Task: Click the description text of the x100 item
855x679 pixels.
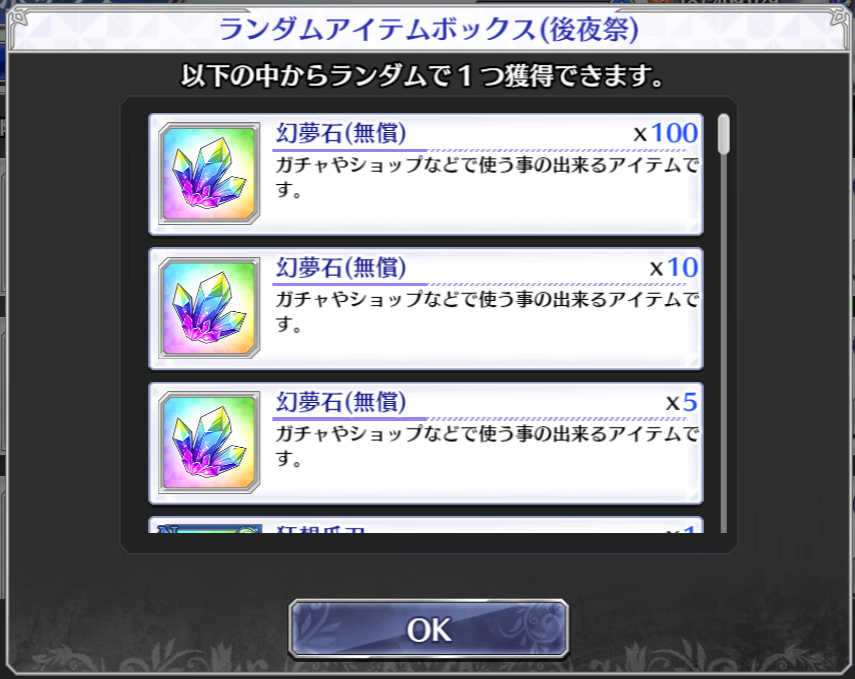Action: 487,177
